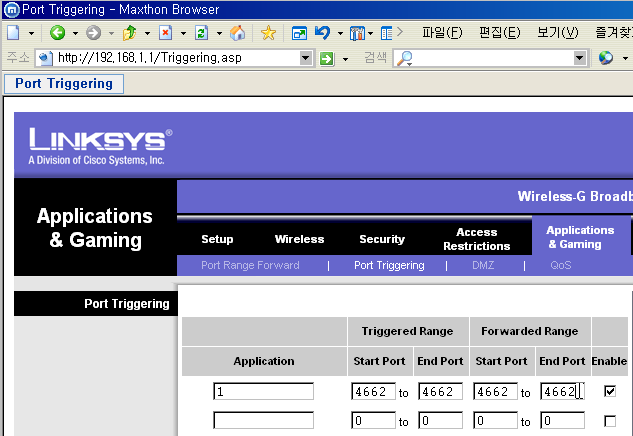The width and height of the screenshot is (633, 436).
Task: Click the search input field
Action: point(493,58)
